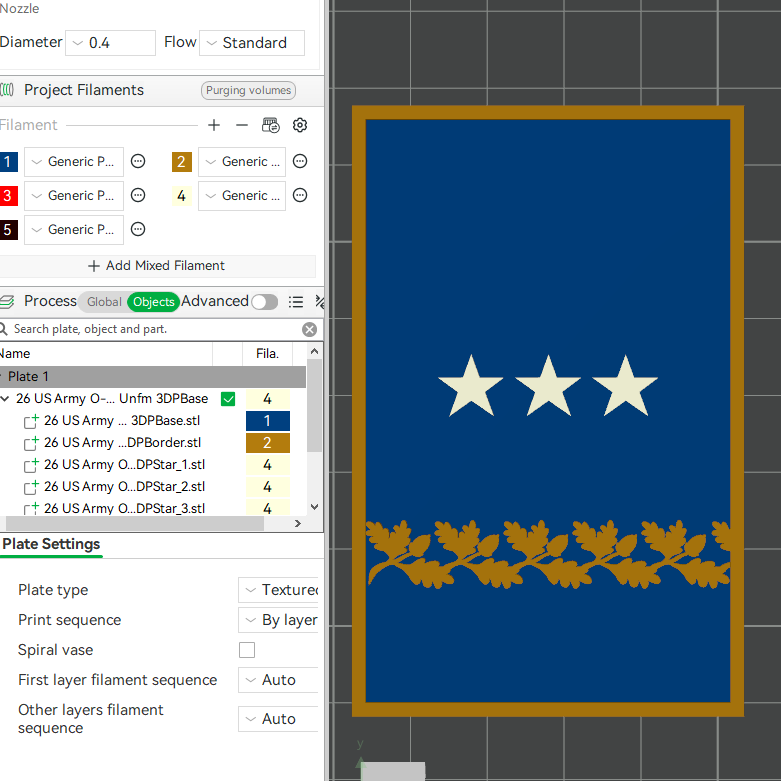
Task: Click the gold filament 2 color swatch
Action: point(182,161)
